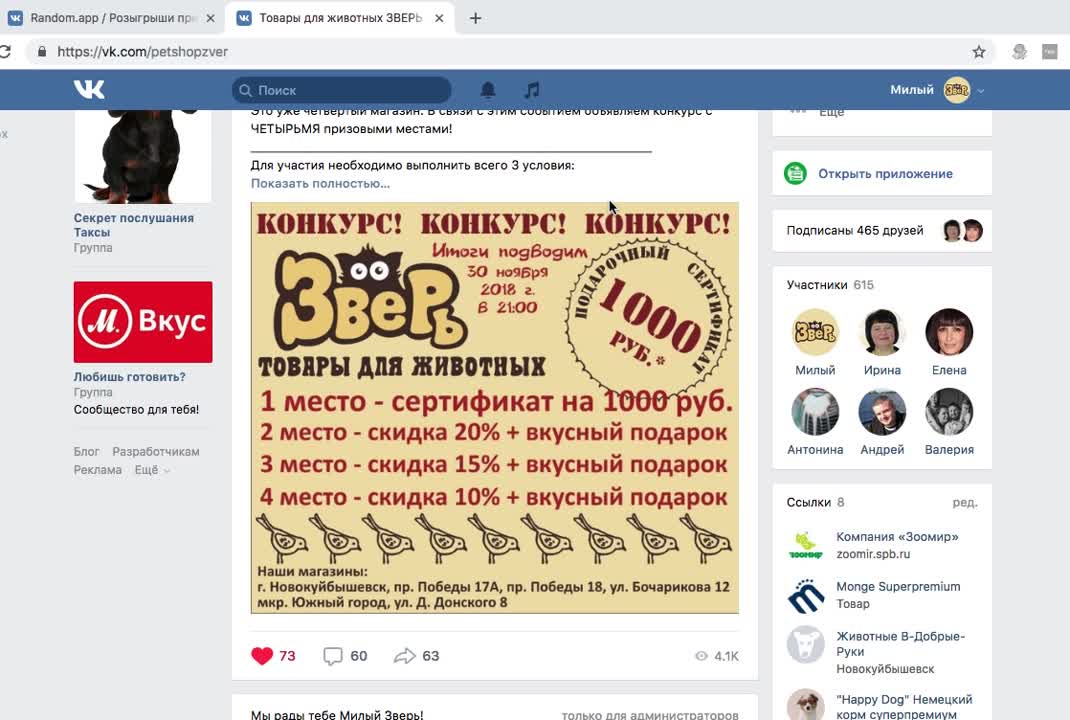
Task: Click the М.Вкус red ad banner
Action: coord(143,322)
